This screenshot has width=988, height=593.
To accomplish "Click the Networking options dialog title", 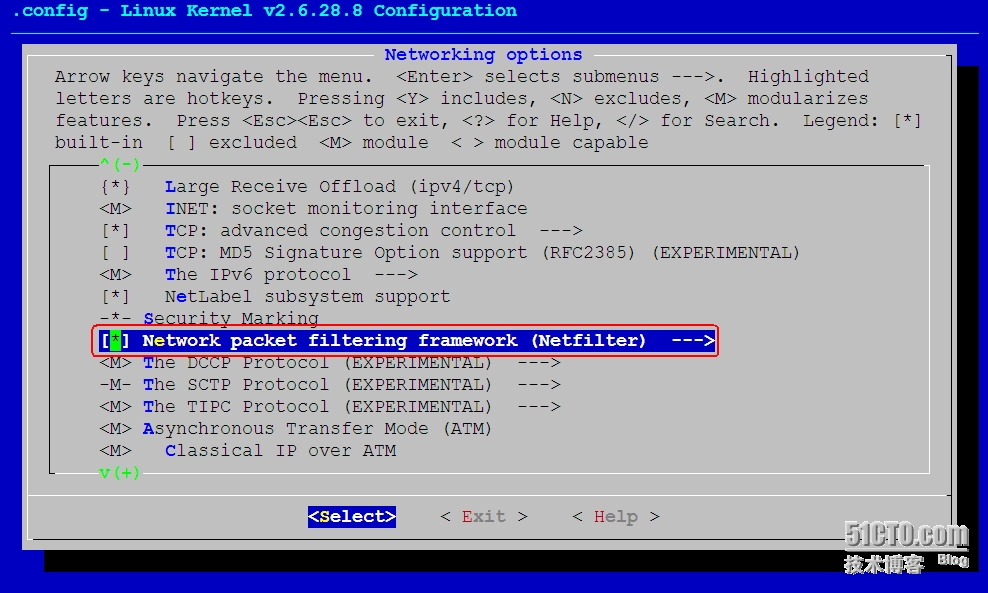I will (x=483, y=55).
